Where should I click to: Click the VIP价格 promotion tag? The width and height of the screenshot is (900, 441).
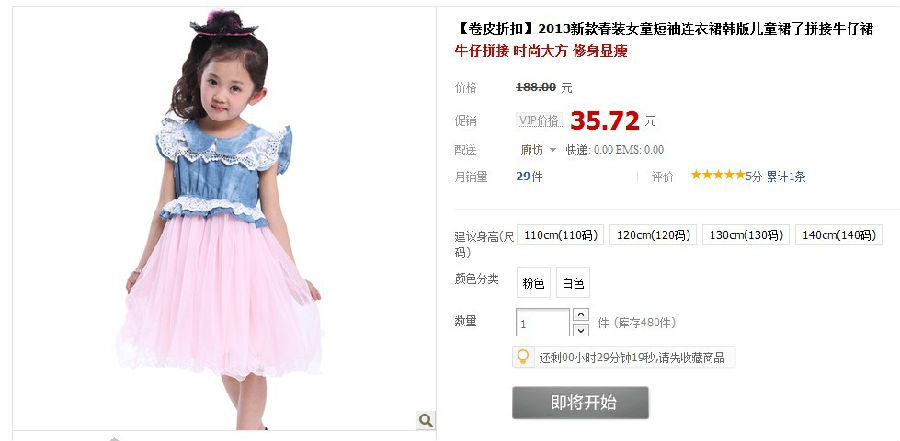(x=540, y=121)
